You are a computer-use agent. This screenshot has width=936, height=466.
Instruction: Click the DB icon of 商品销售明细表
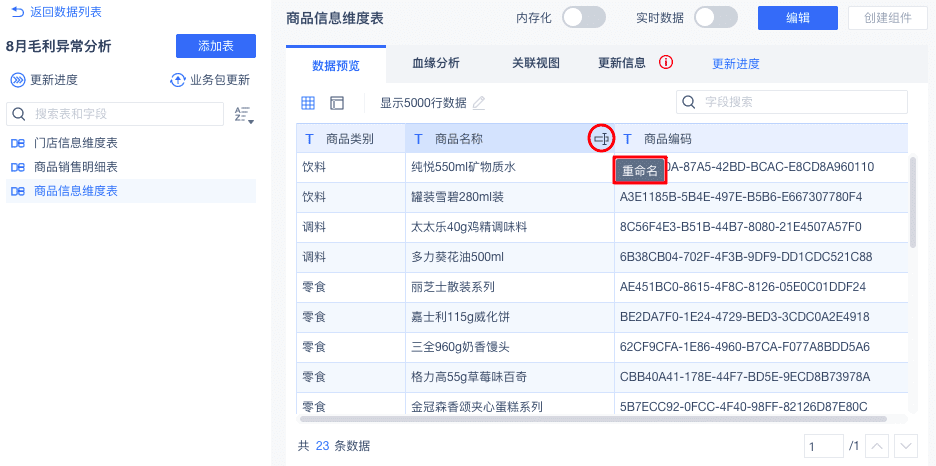point(19,167)
